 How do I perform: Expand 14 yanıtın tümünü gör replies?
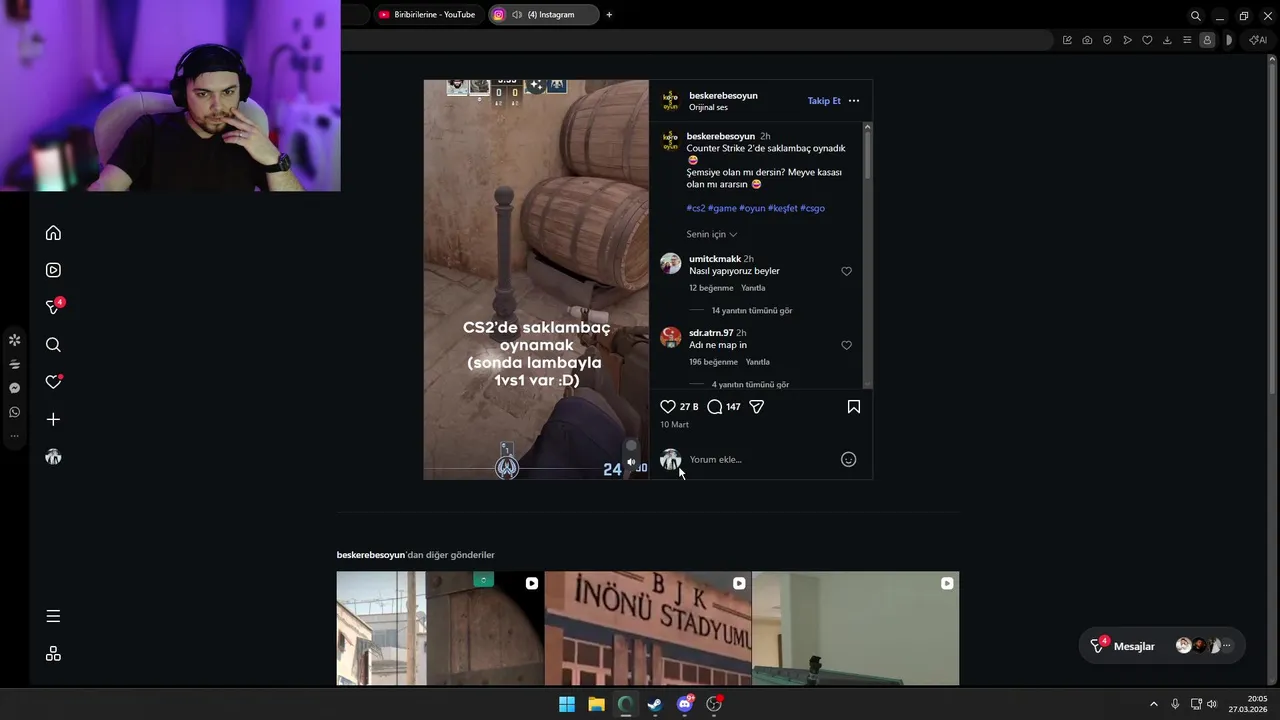coord(751,311)
